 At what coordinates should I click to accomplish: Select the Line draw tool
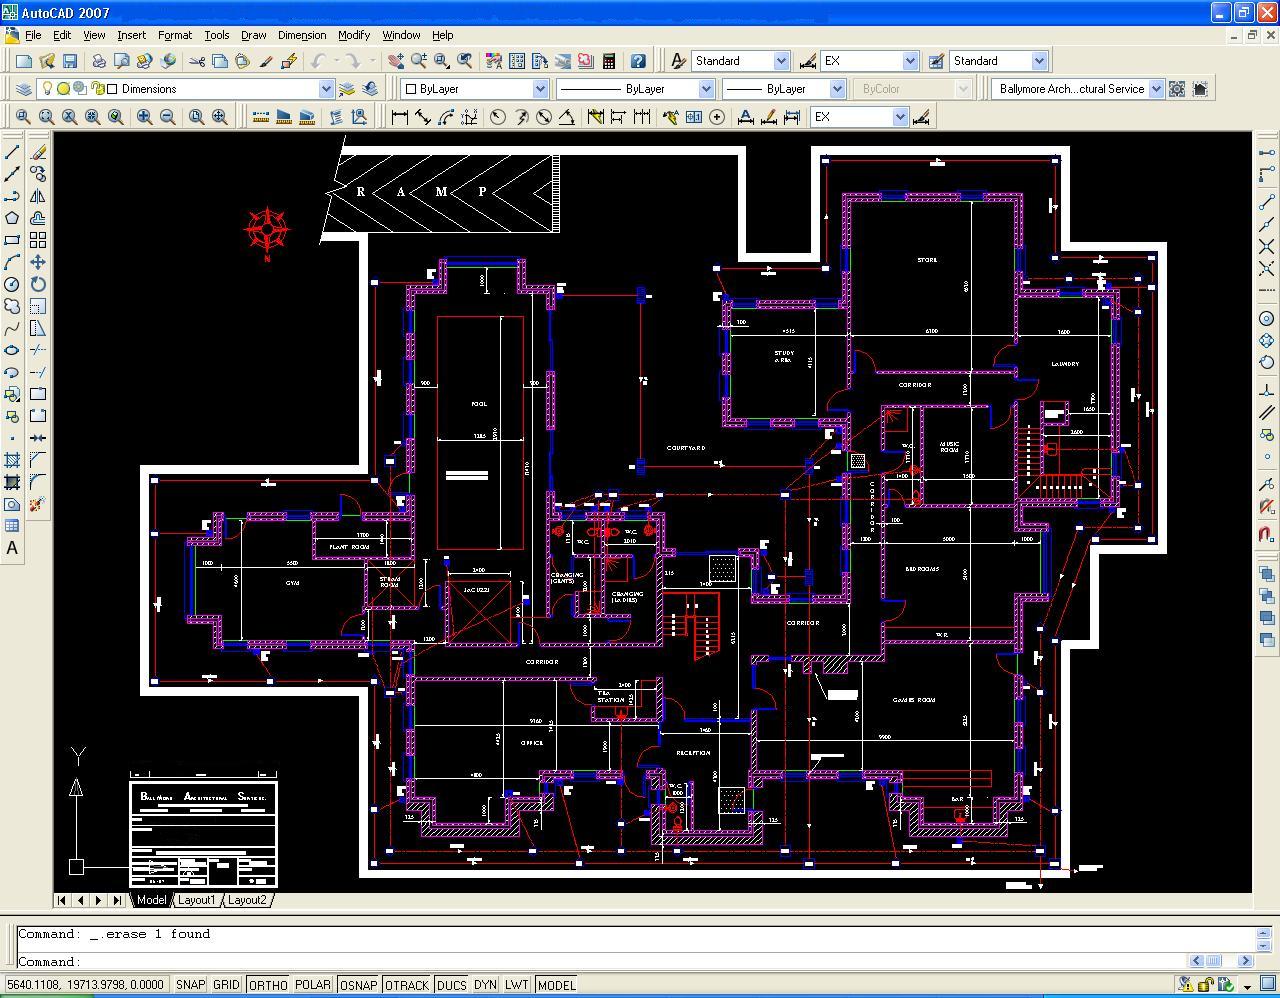(12, 152)
